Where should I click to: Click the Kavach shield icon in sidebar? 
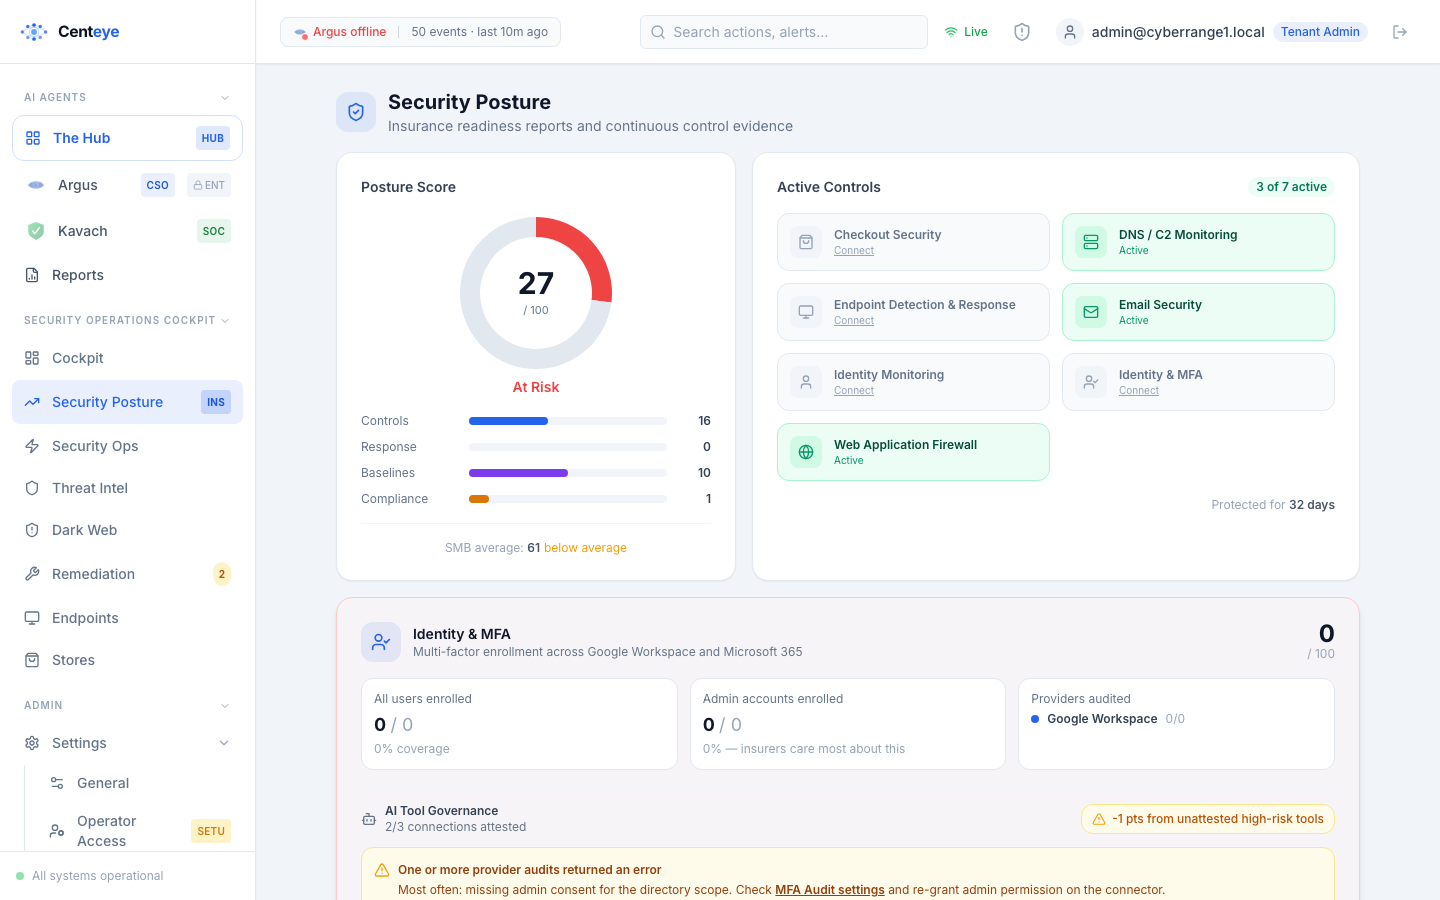tap(36, 231)
